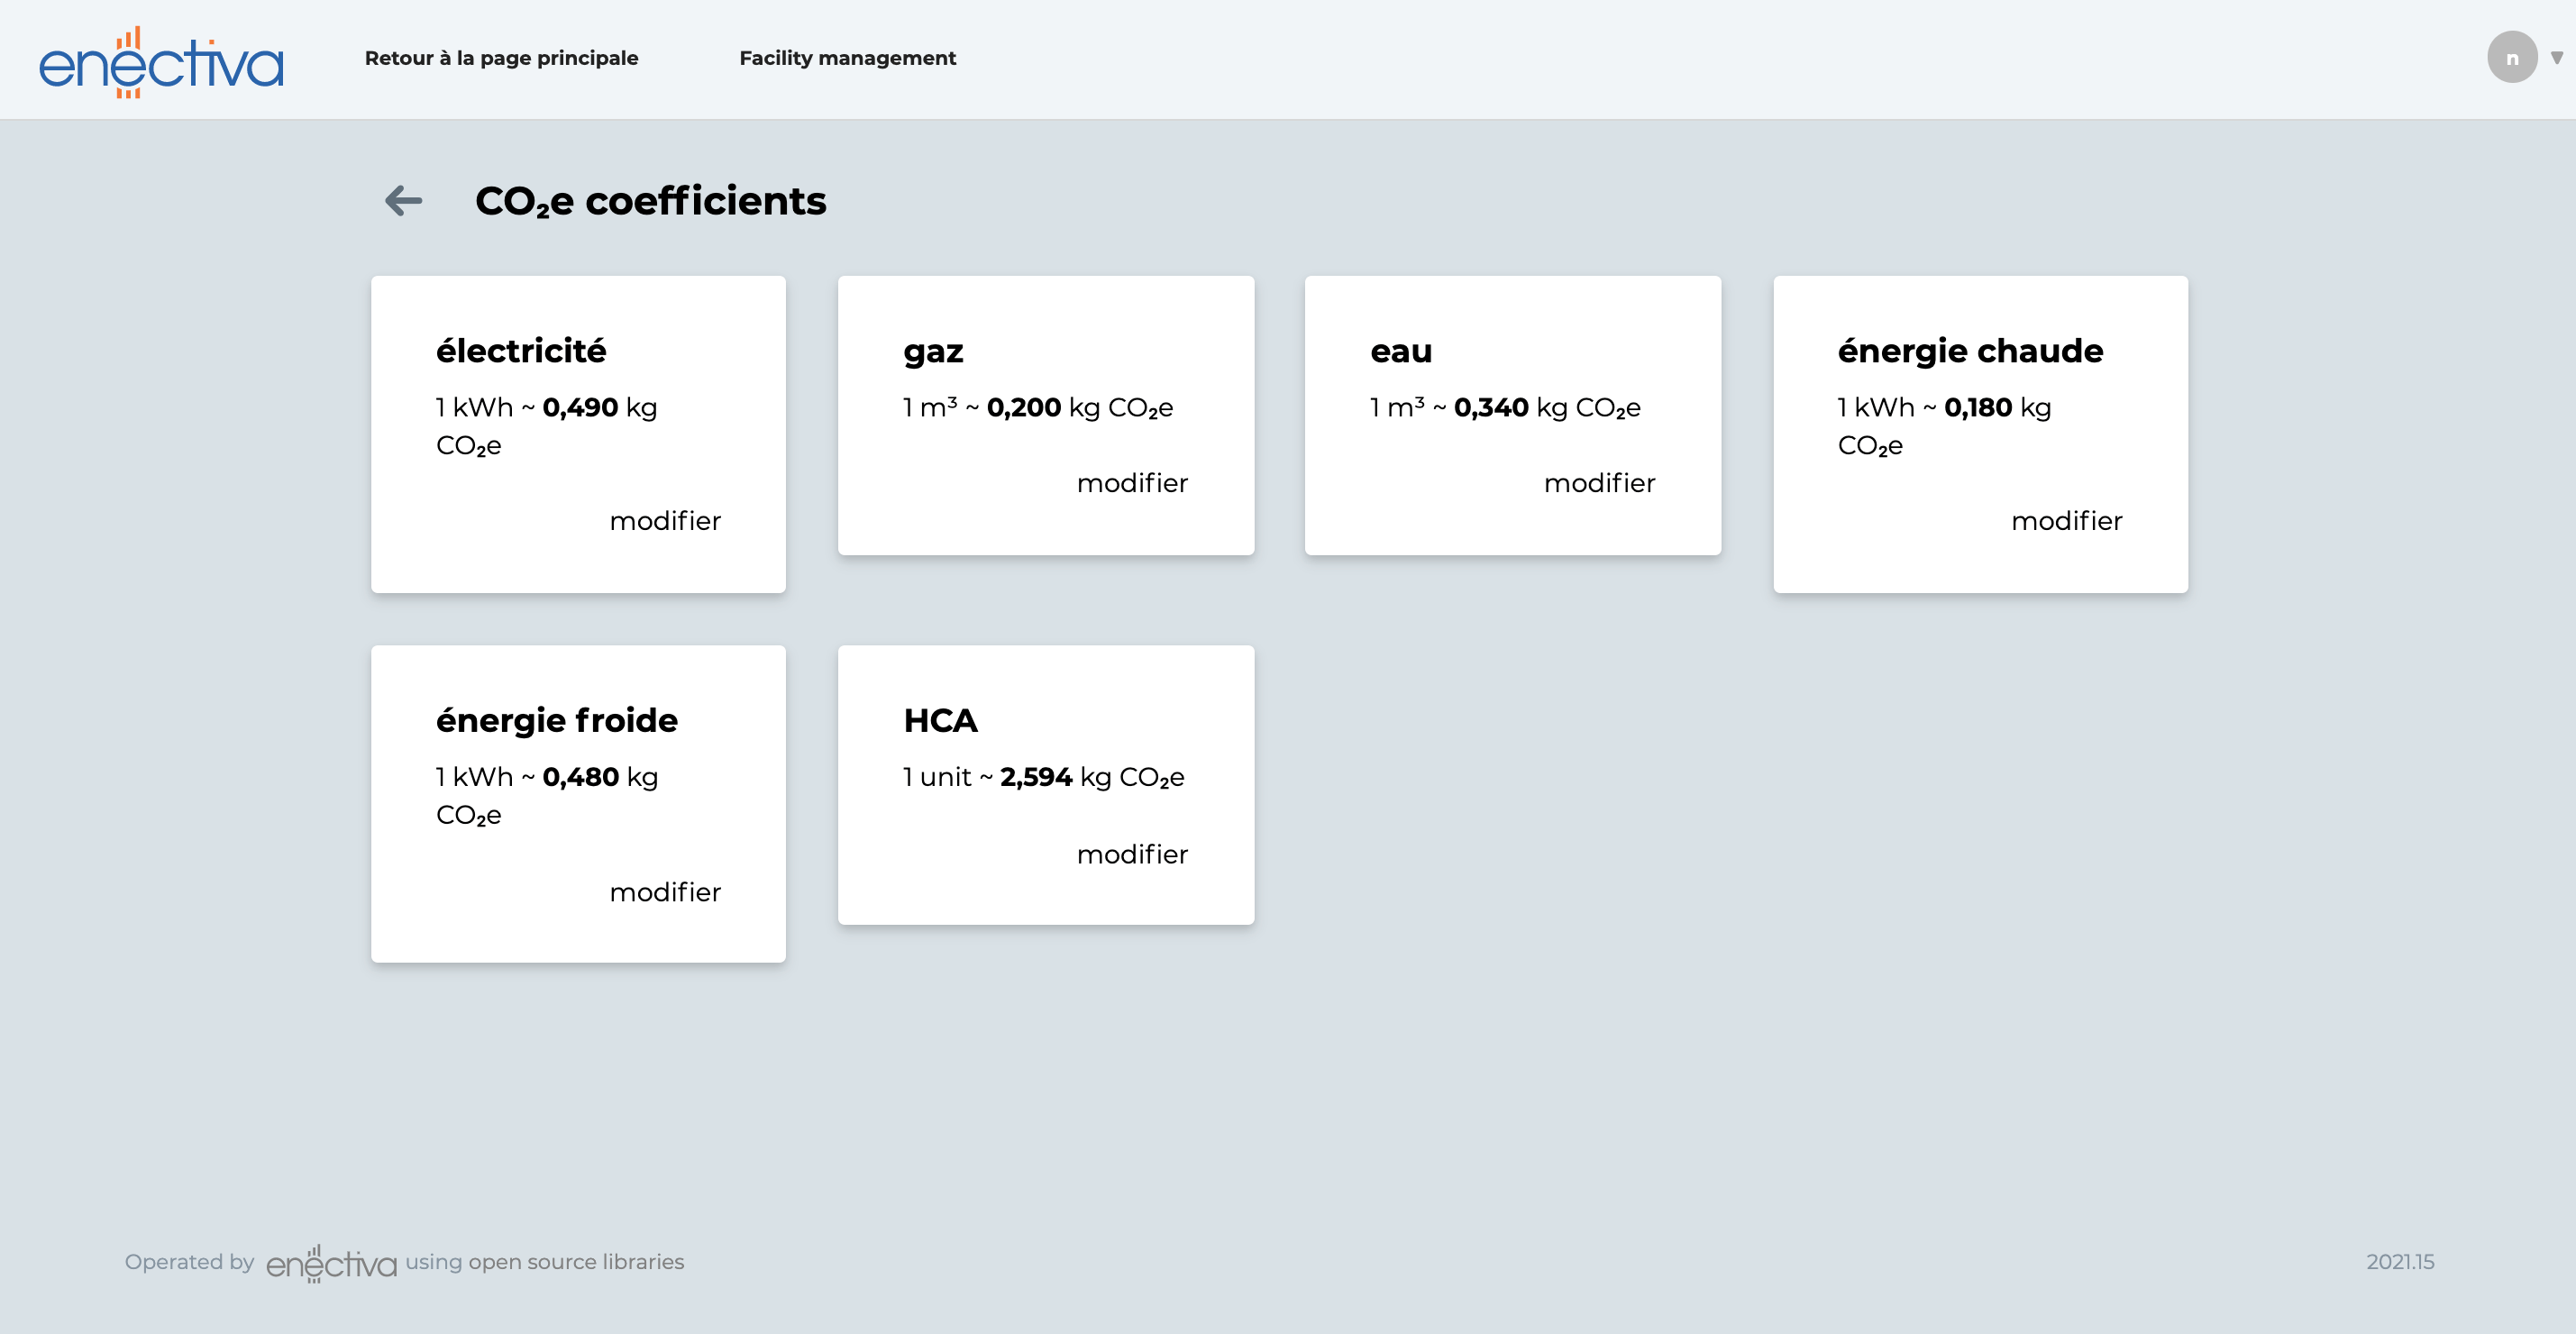Image resolution: width=2576 pixels, height=1334 pixels.
Task: Click modifier on the électricité card
Action: pyautogui.click(x=665, y=521)
